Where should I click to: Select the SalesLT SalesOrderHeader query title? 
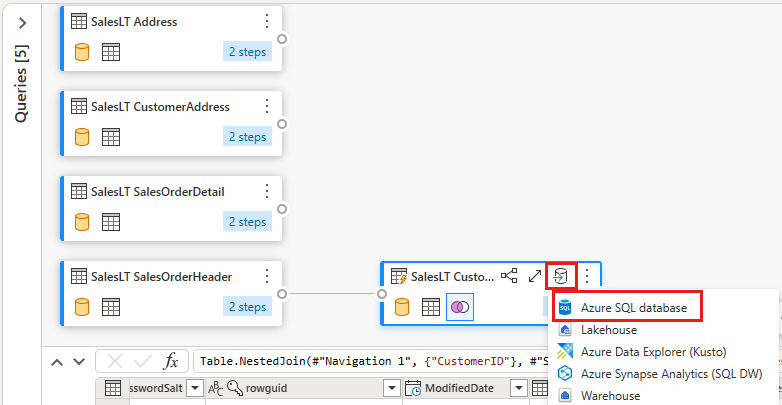coord(162,276)
